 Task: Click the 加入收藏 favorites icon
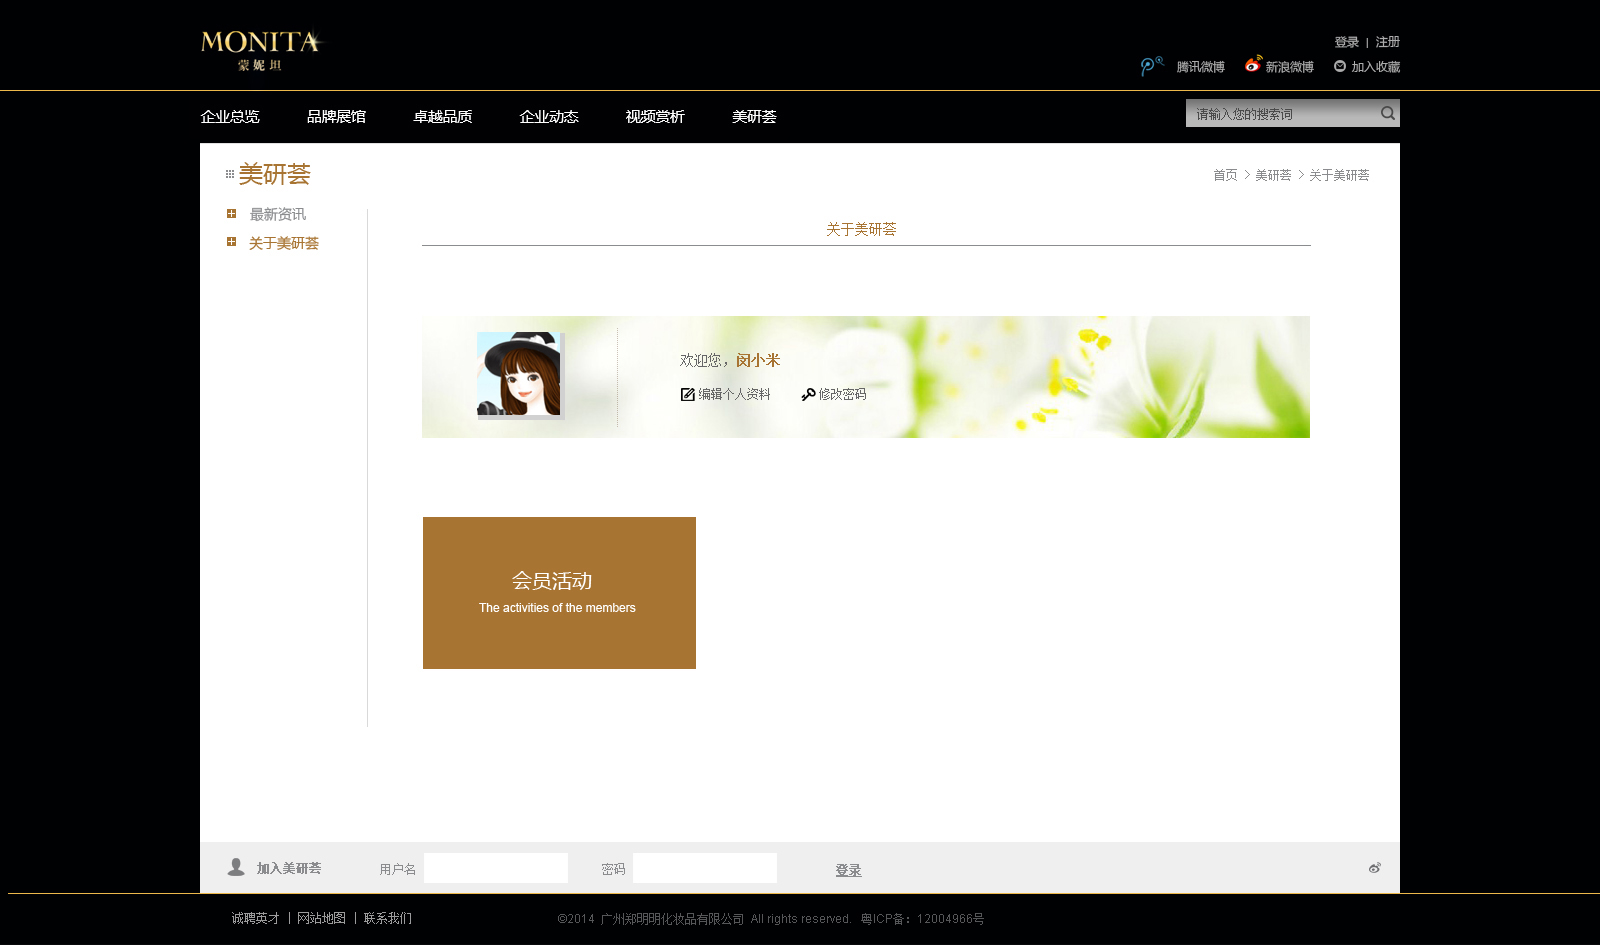coord(1340,66)
